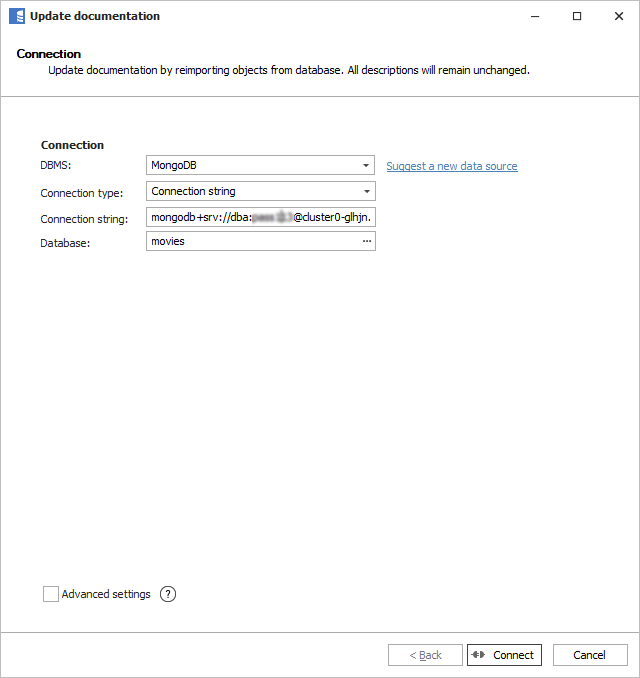Click the Advanced settings label text

click(x=106, y=594)
